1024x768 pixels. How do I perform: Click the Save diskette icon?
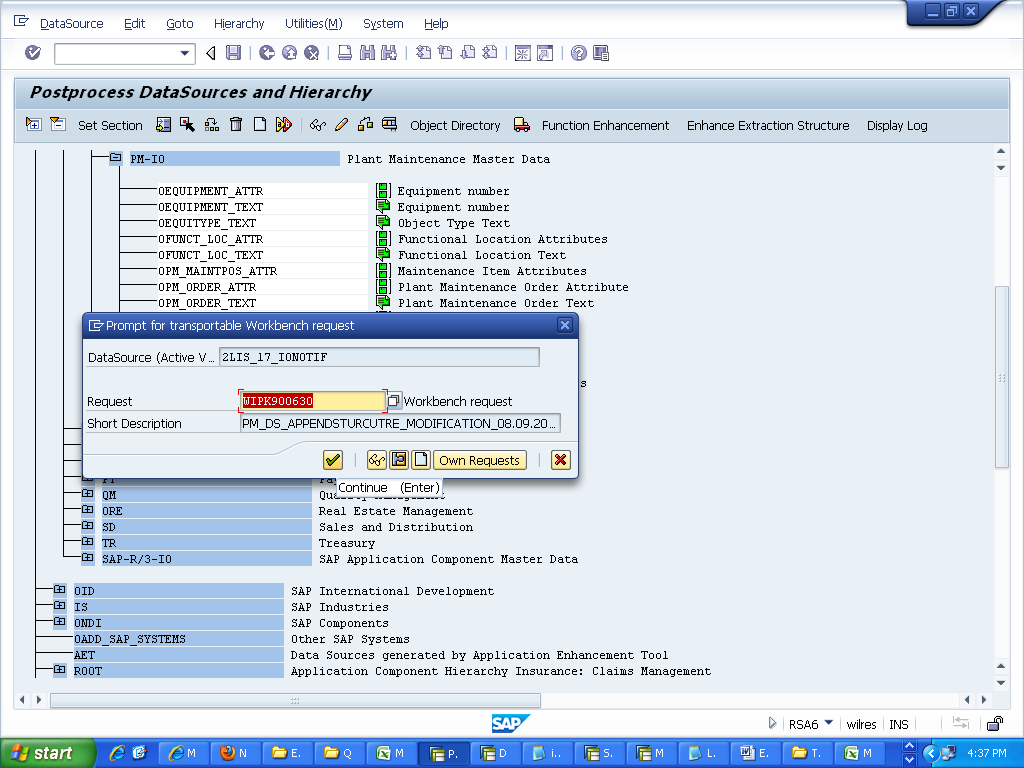click(233, 53)
